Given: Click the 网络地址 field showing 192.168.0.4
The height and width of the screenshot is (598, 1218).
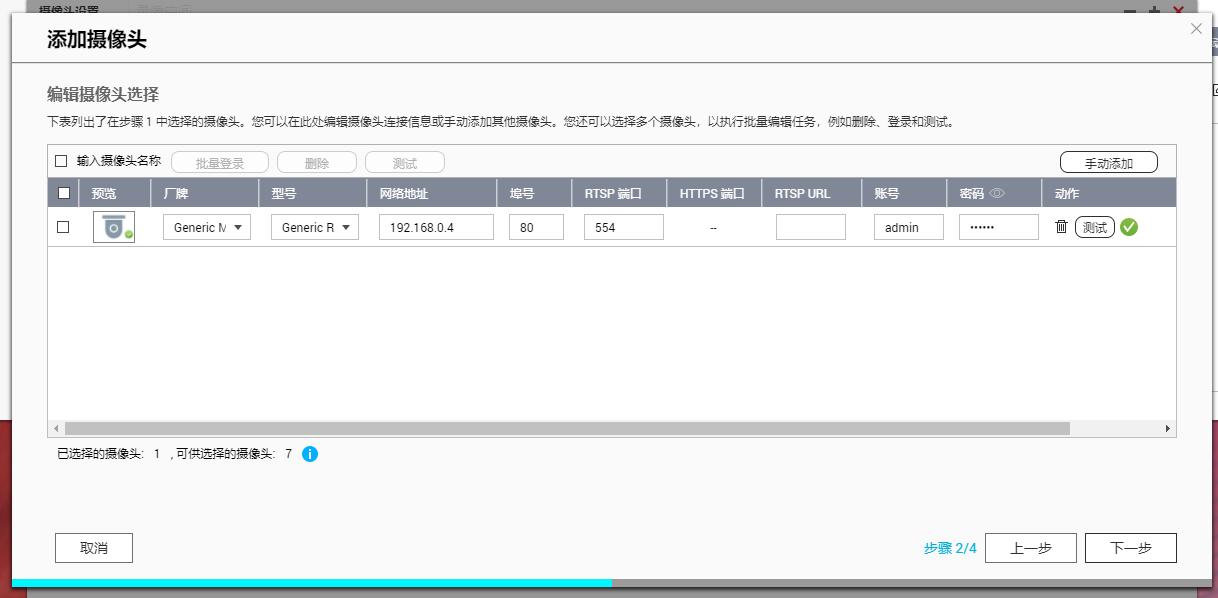Looking at the screenshot, I should [435, 227].
